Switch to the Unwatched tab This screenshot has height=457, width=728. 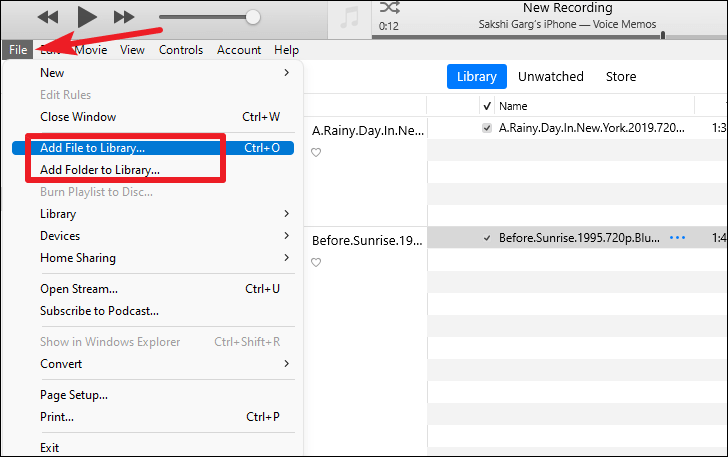pyautogui.click(x=551, y=77)
